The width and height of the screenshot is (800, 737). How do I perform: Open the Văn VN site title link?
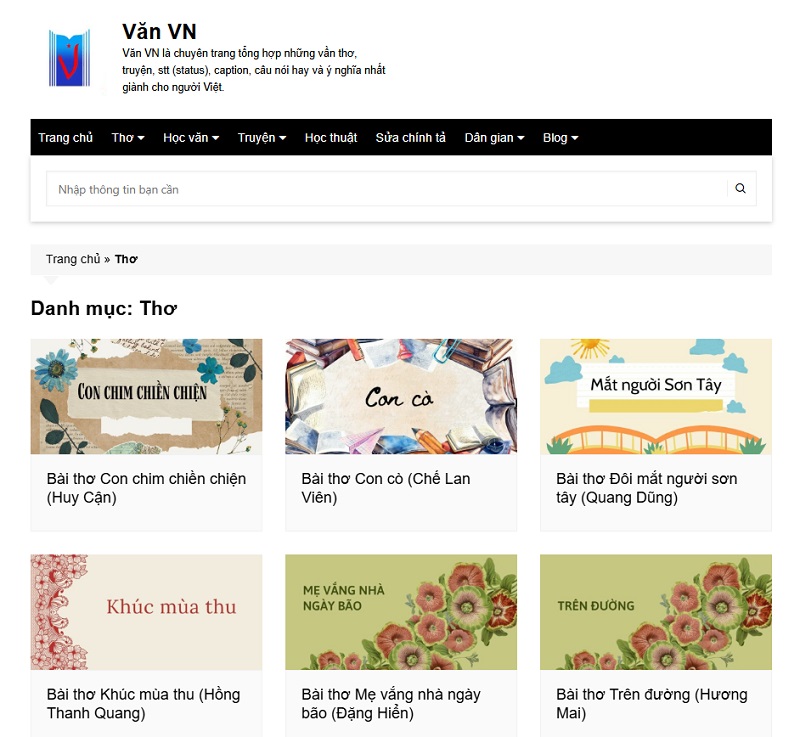159,31
